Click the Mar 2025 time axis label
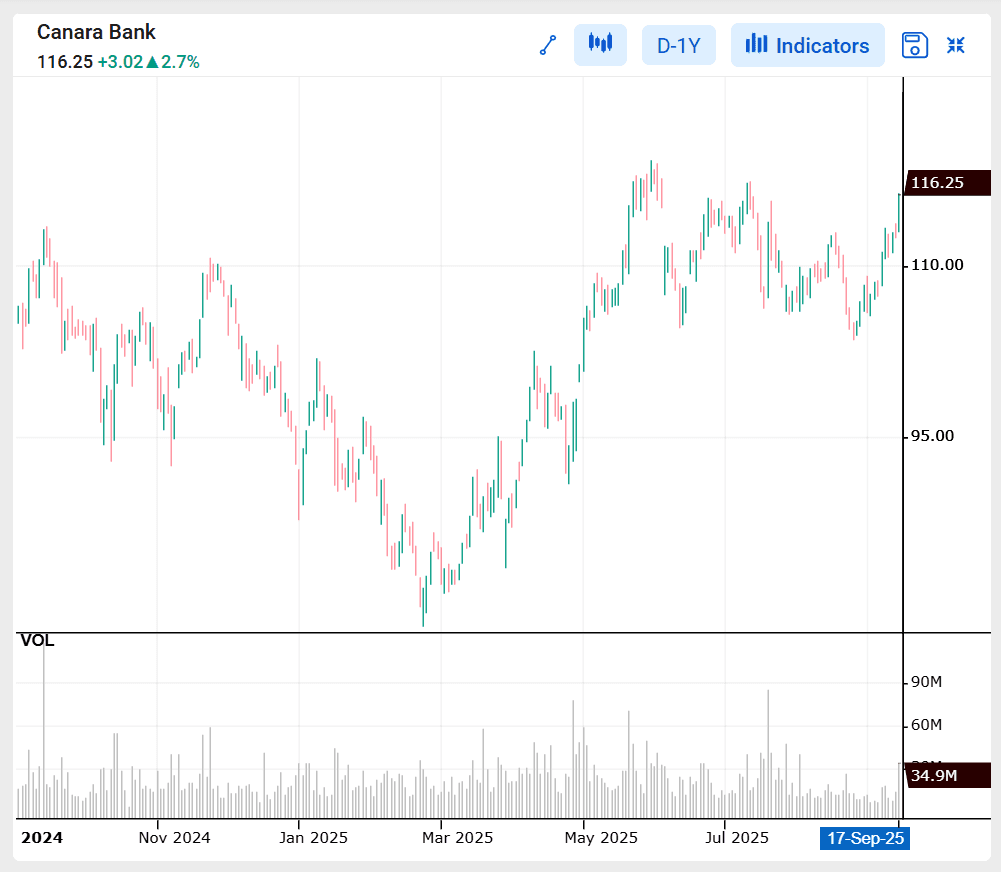Image resolution: width=1001 pixels, height=872 pixels. coord(457,838)
